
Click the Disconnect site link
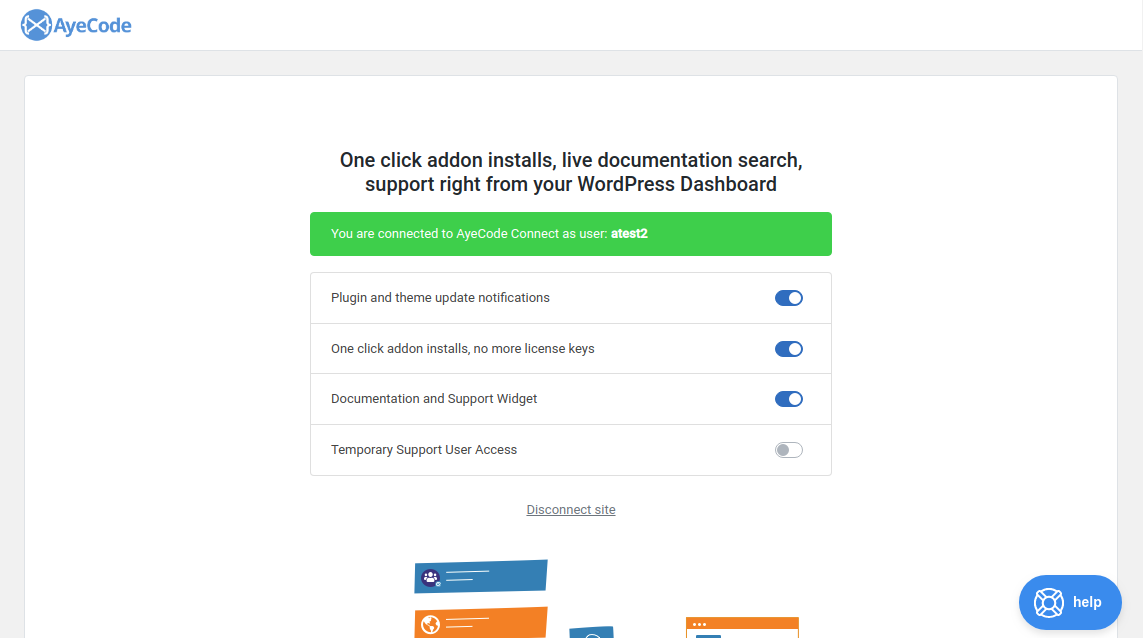point(571,510)
